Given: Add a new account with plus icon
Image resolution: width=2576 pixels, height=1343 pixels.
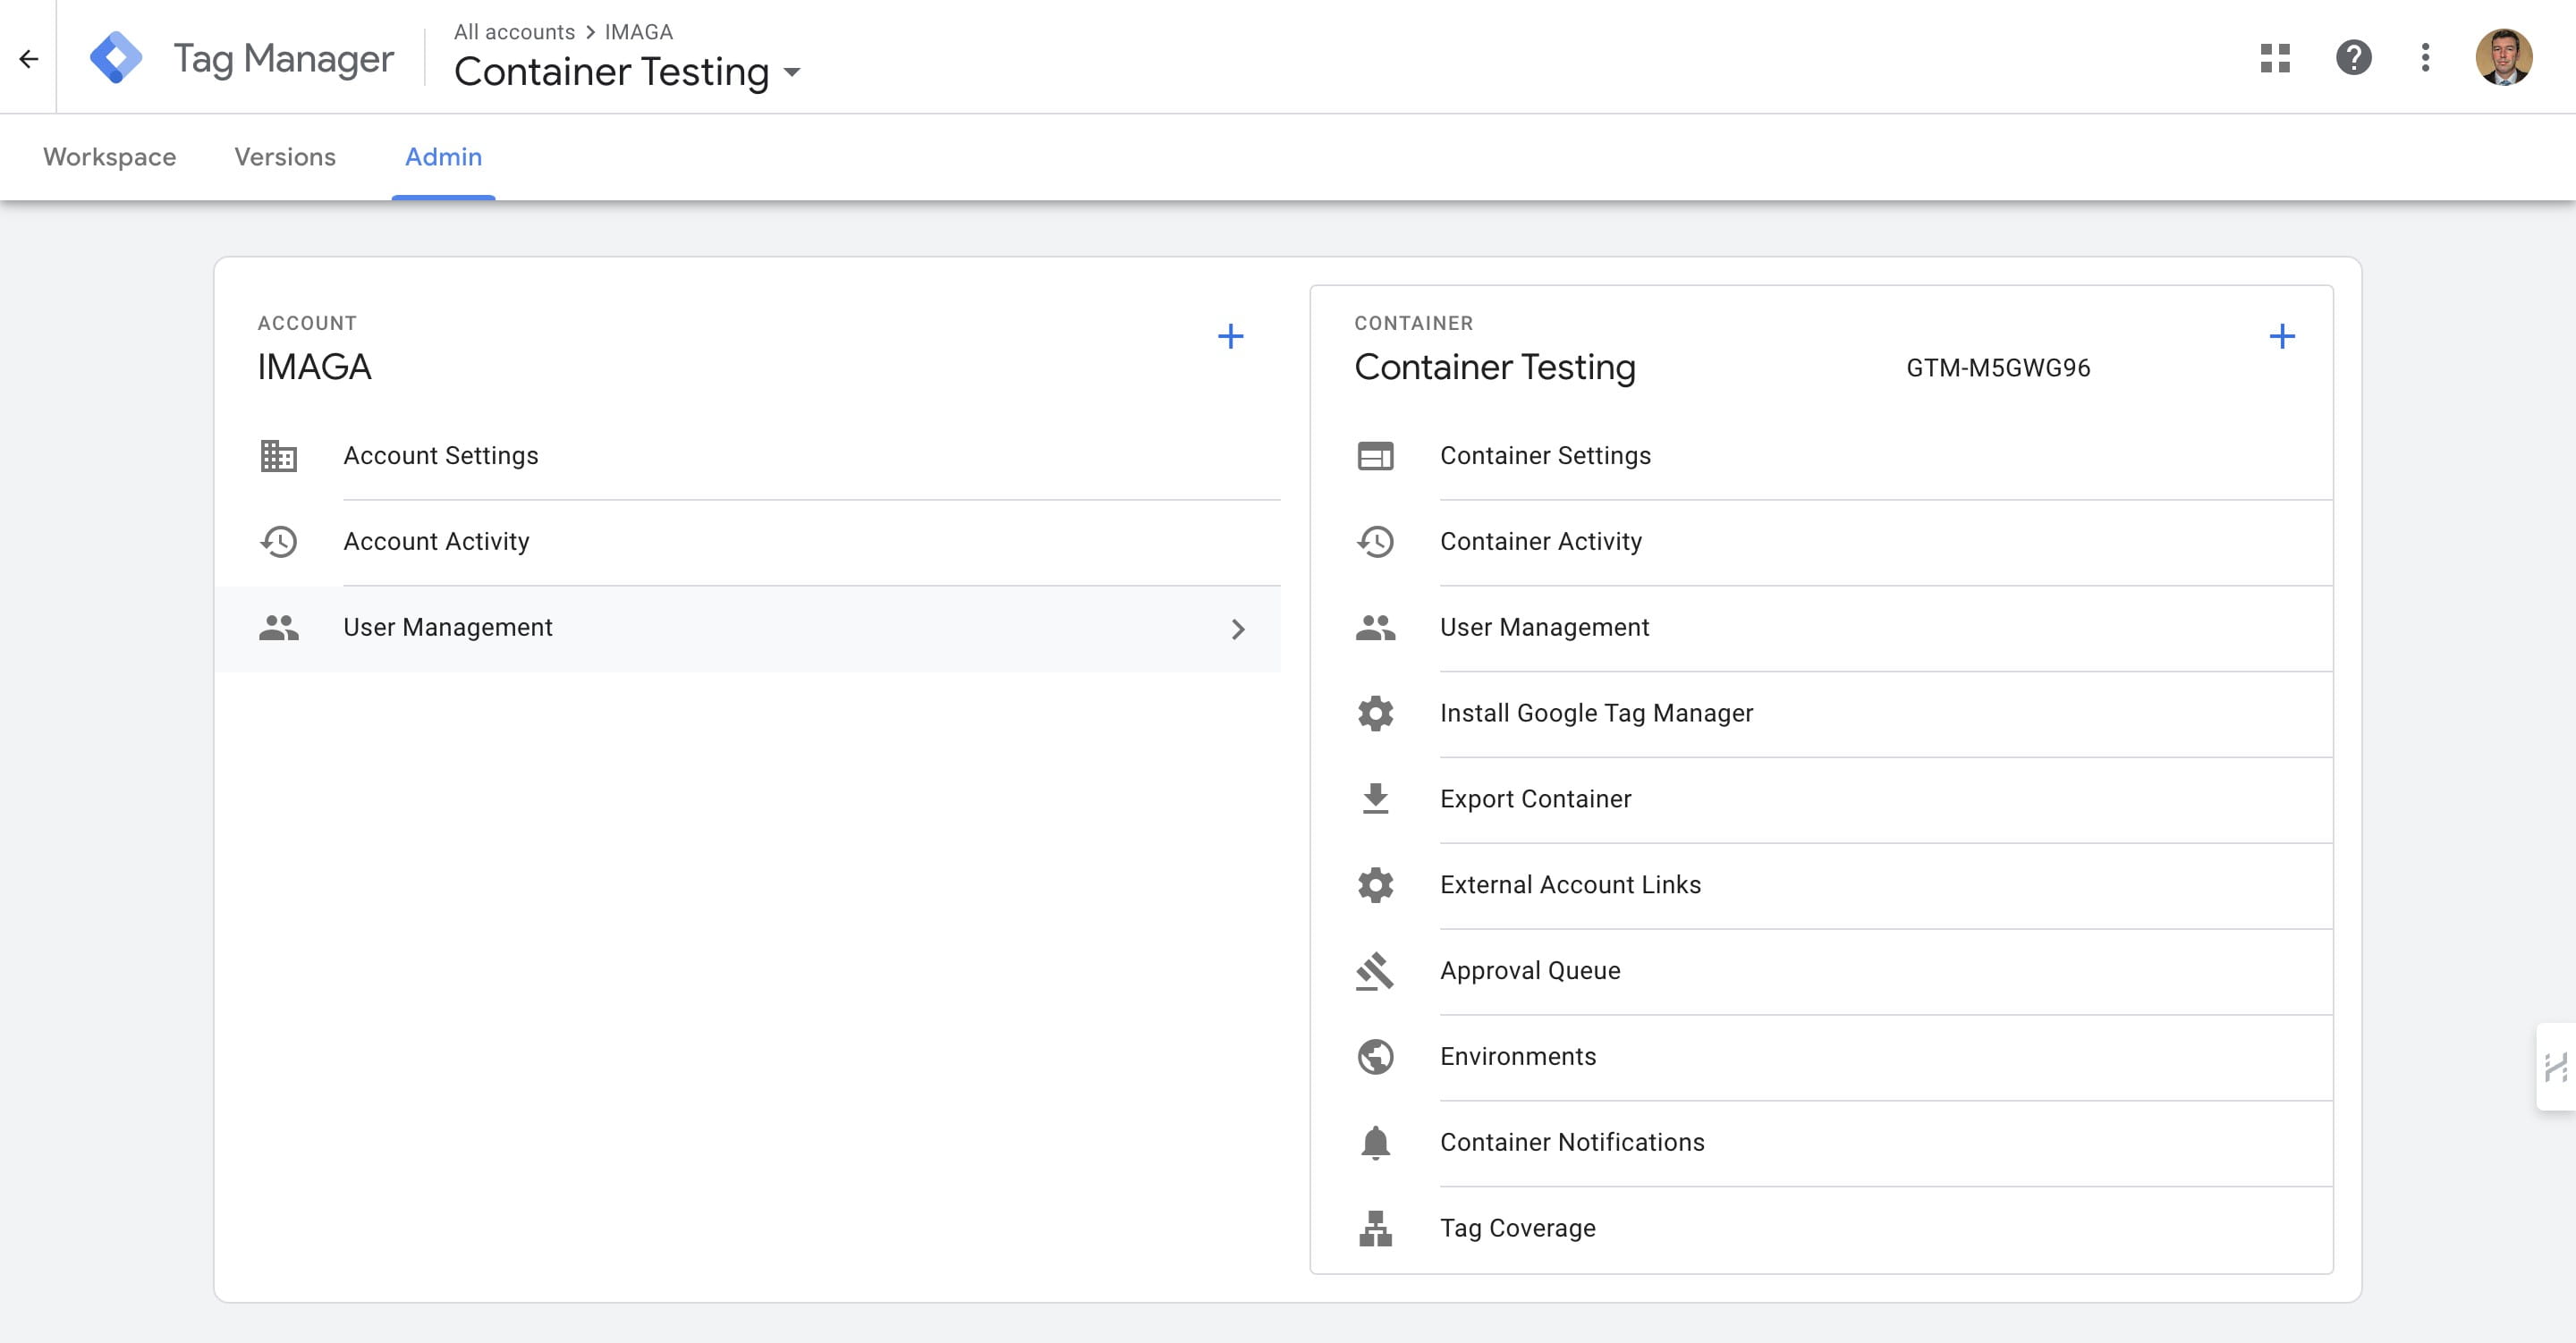Looking at the screenshot, I should point(1230,336).
